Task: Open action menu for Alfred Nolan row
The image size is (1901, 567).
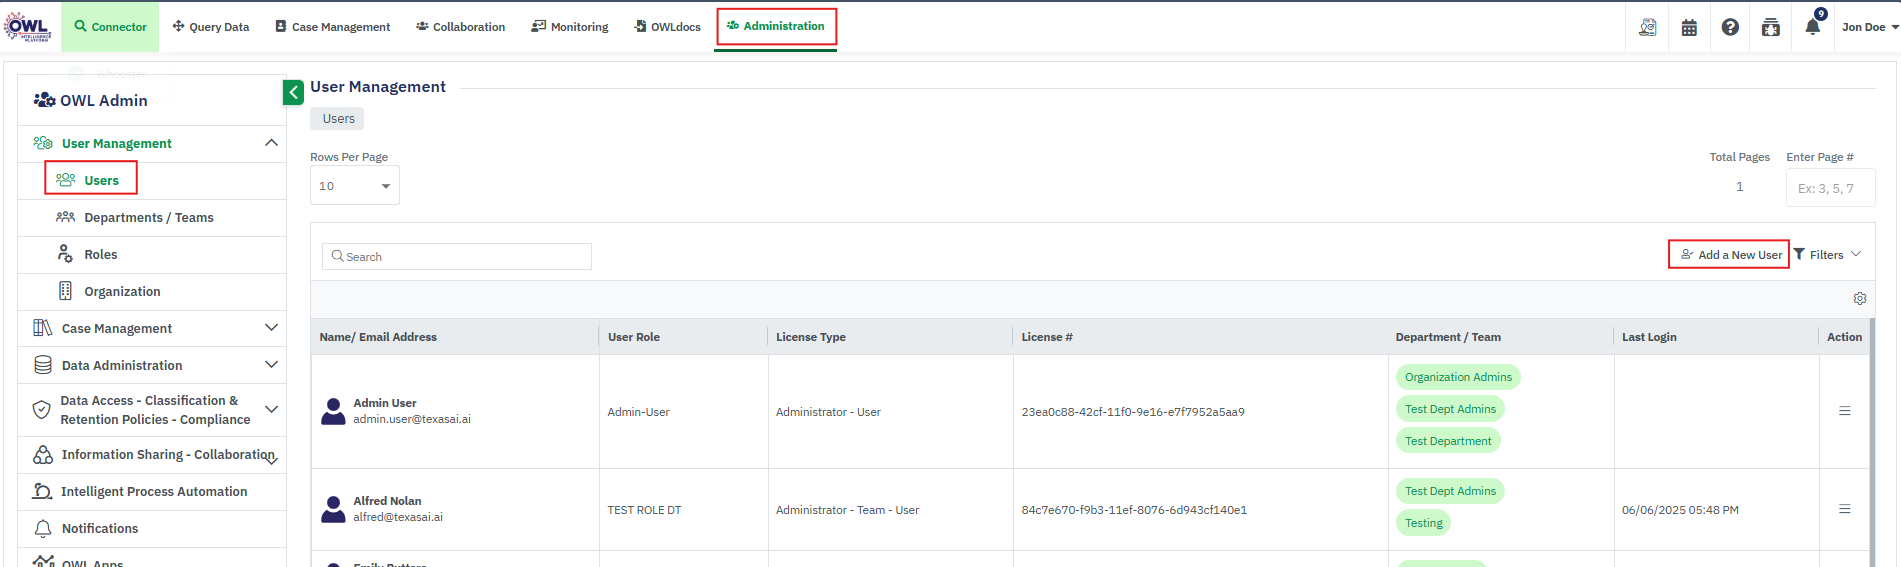Action: click(1845, 509)
